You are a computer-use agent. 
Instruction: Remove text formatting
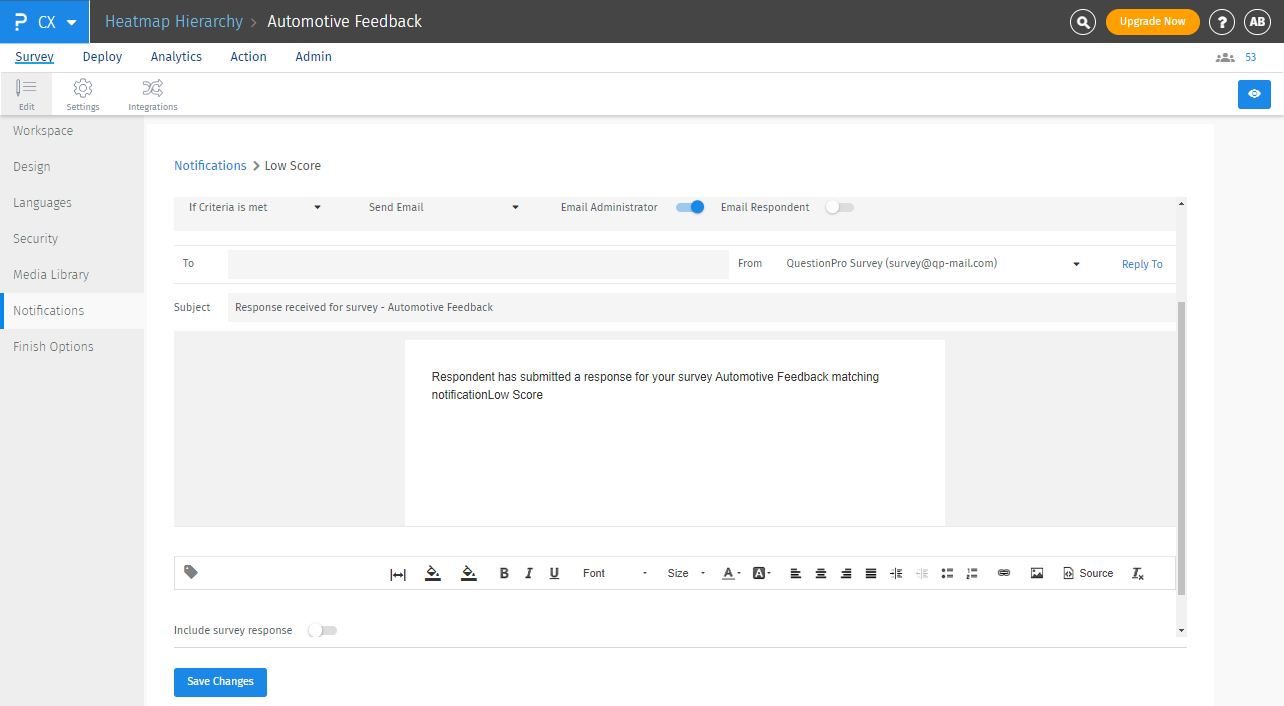tap(1138, 573)
